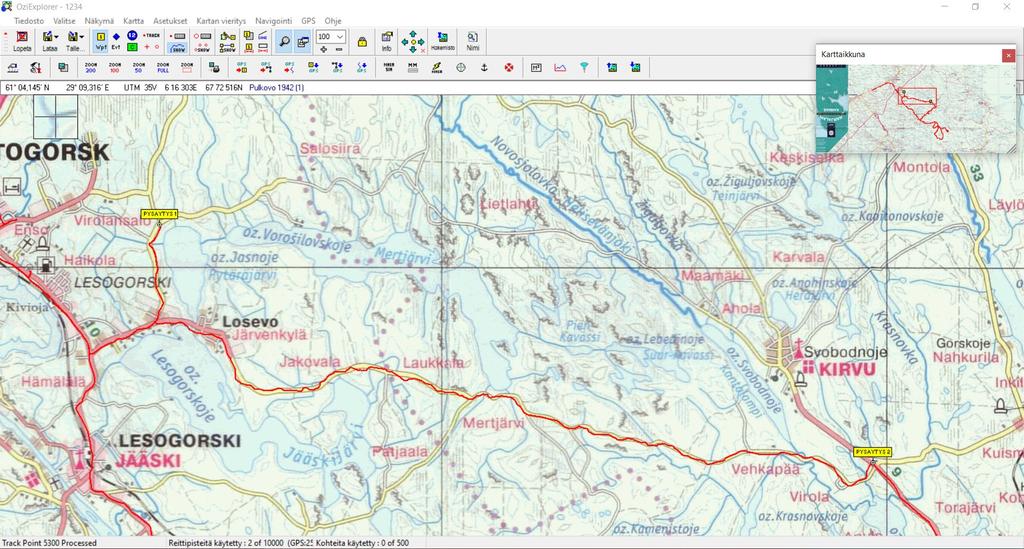Open the Tallenna save dropdown

pos(75,41)
